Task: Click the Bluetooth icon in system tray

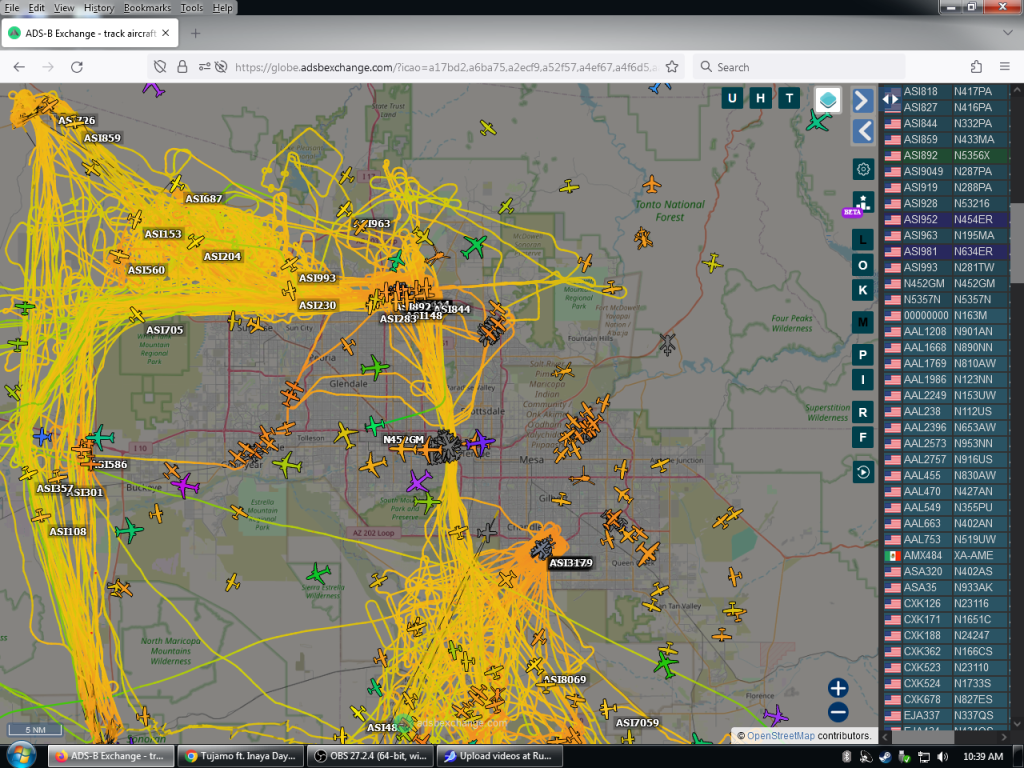Action: pos(846,757)
